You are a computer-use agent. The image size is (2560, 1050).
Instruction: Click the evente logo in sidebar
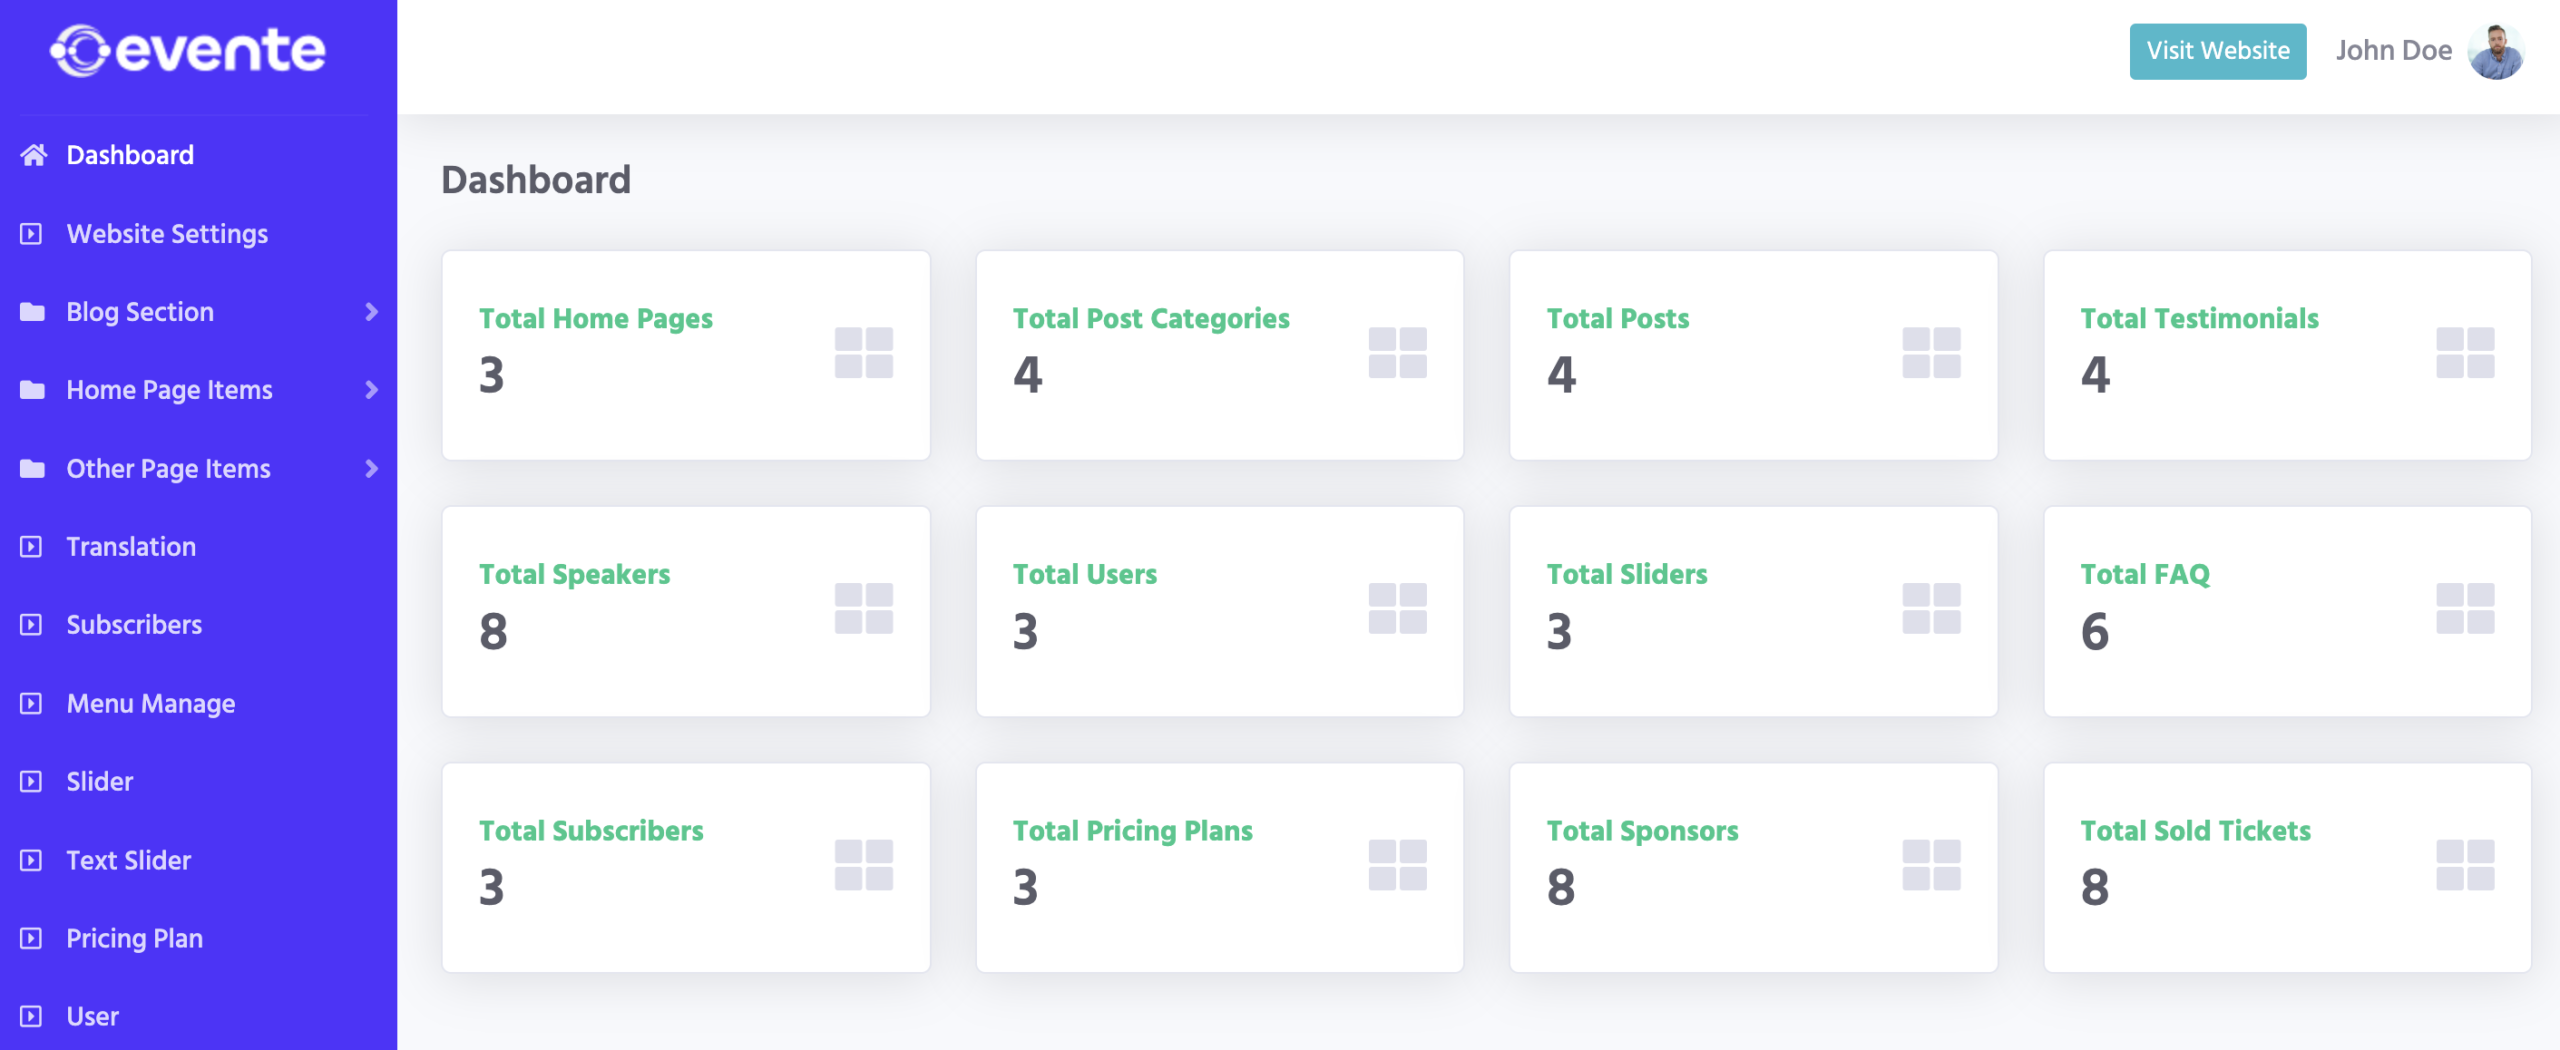click(x=188, y=51)
